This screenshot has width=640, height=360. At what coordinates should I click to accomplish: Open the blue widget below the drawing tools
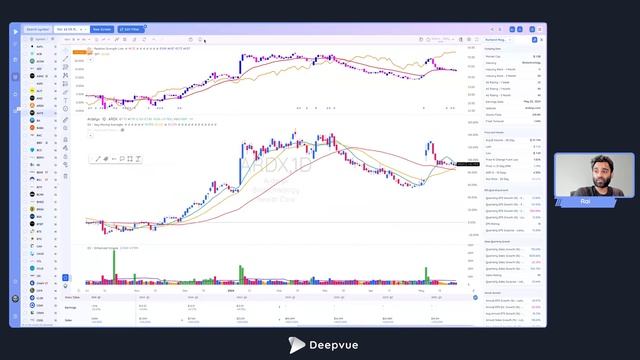pyautogui.click(x=65, y=278)
